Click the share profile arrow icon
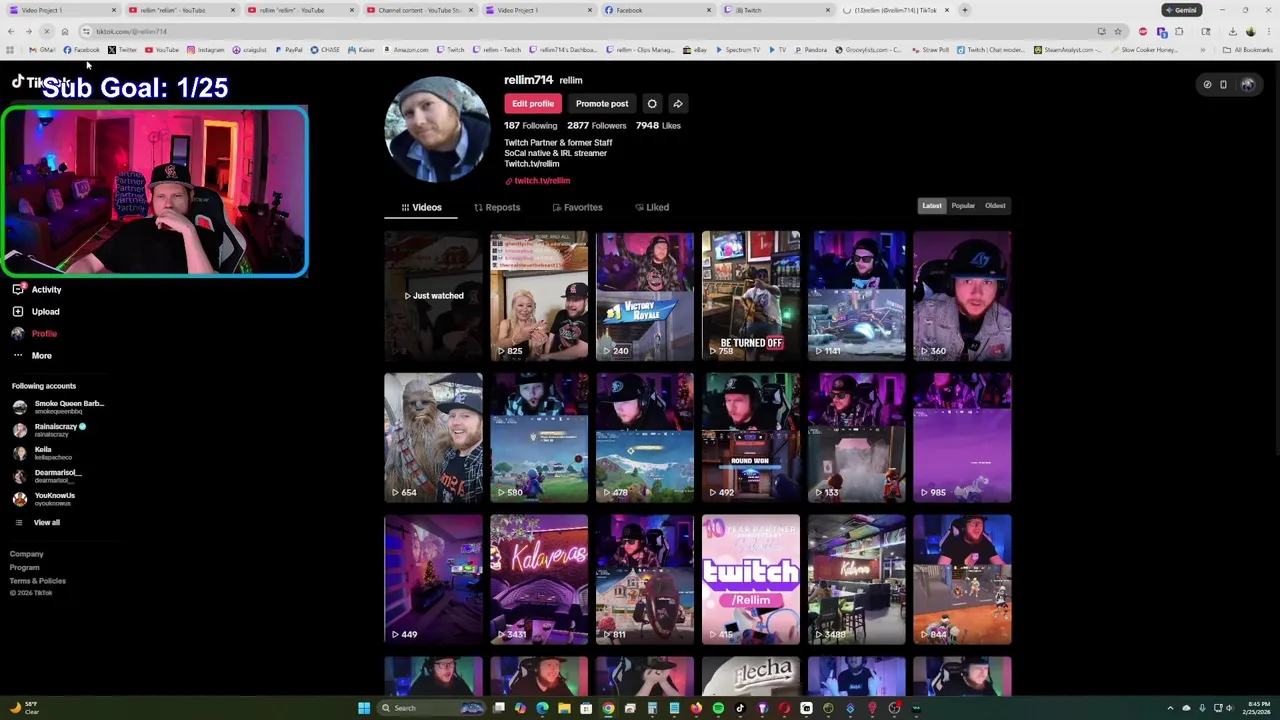This screenshot has height=720, width=1280. [678, 104]
